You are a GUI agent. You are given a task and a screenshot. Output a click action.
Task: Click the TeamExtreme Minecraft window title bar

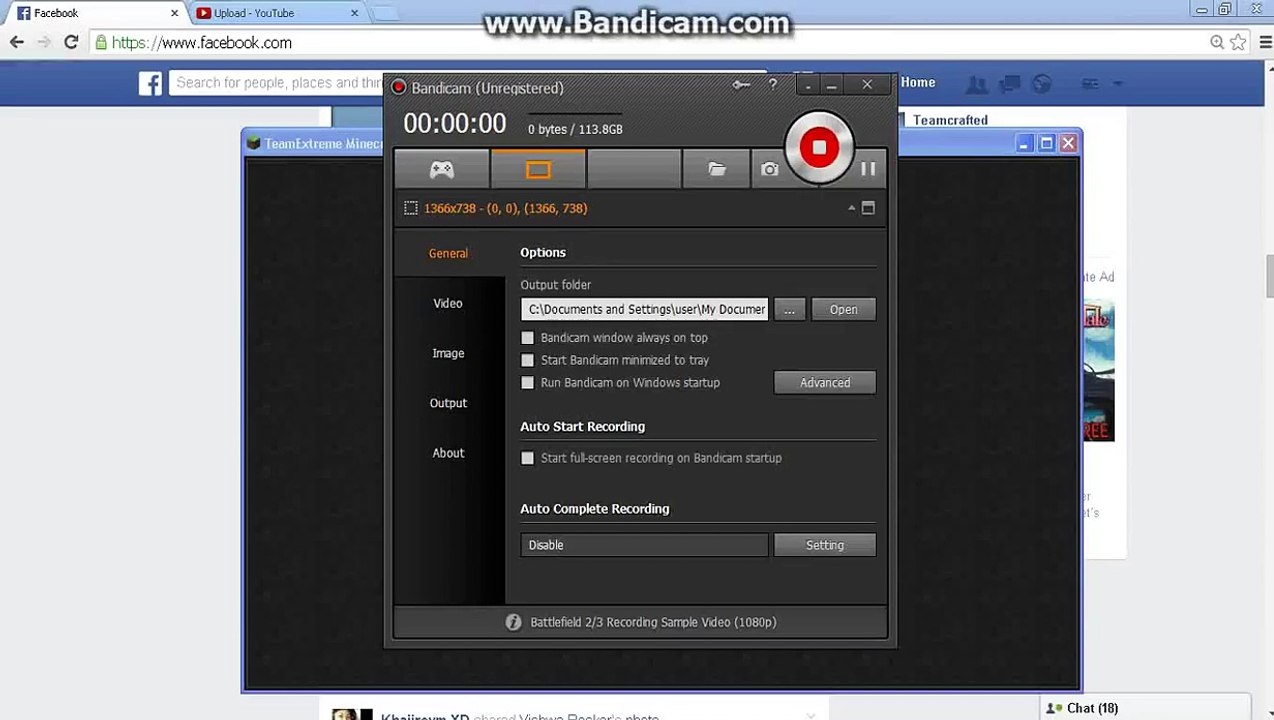pos(315,143)
